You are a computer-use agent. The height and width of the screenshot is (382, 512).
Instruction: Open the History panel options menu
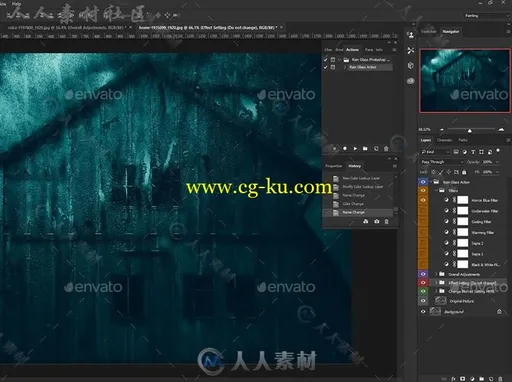394,166
